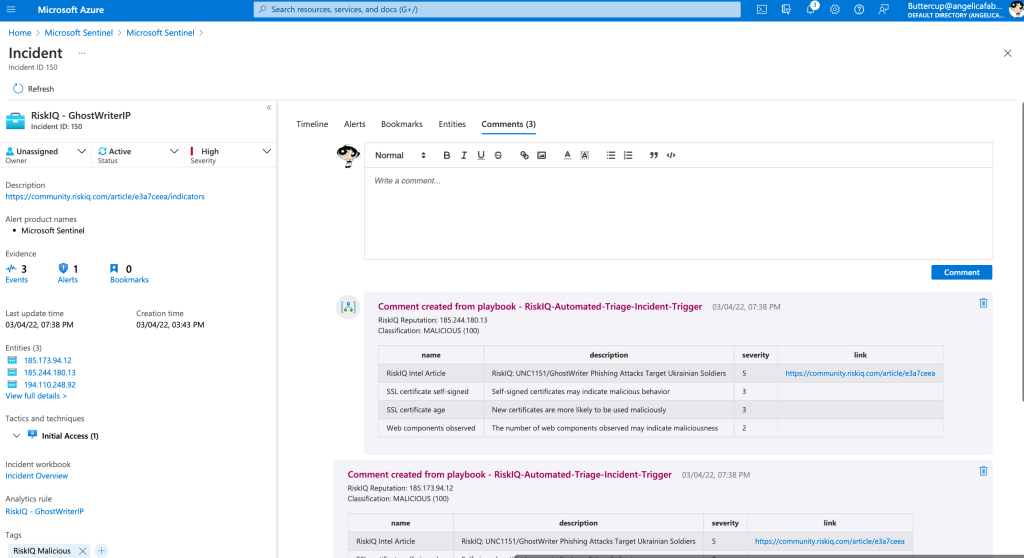Insert a link in the comment editor

click(x=524, y=155)
